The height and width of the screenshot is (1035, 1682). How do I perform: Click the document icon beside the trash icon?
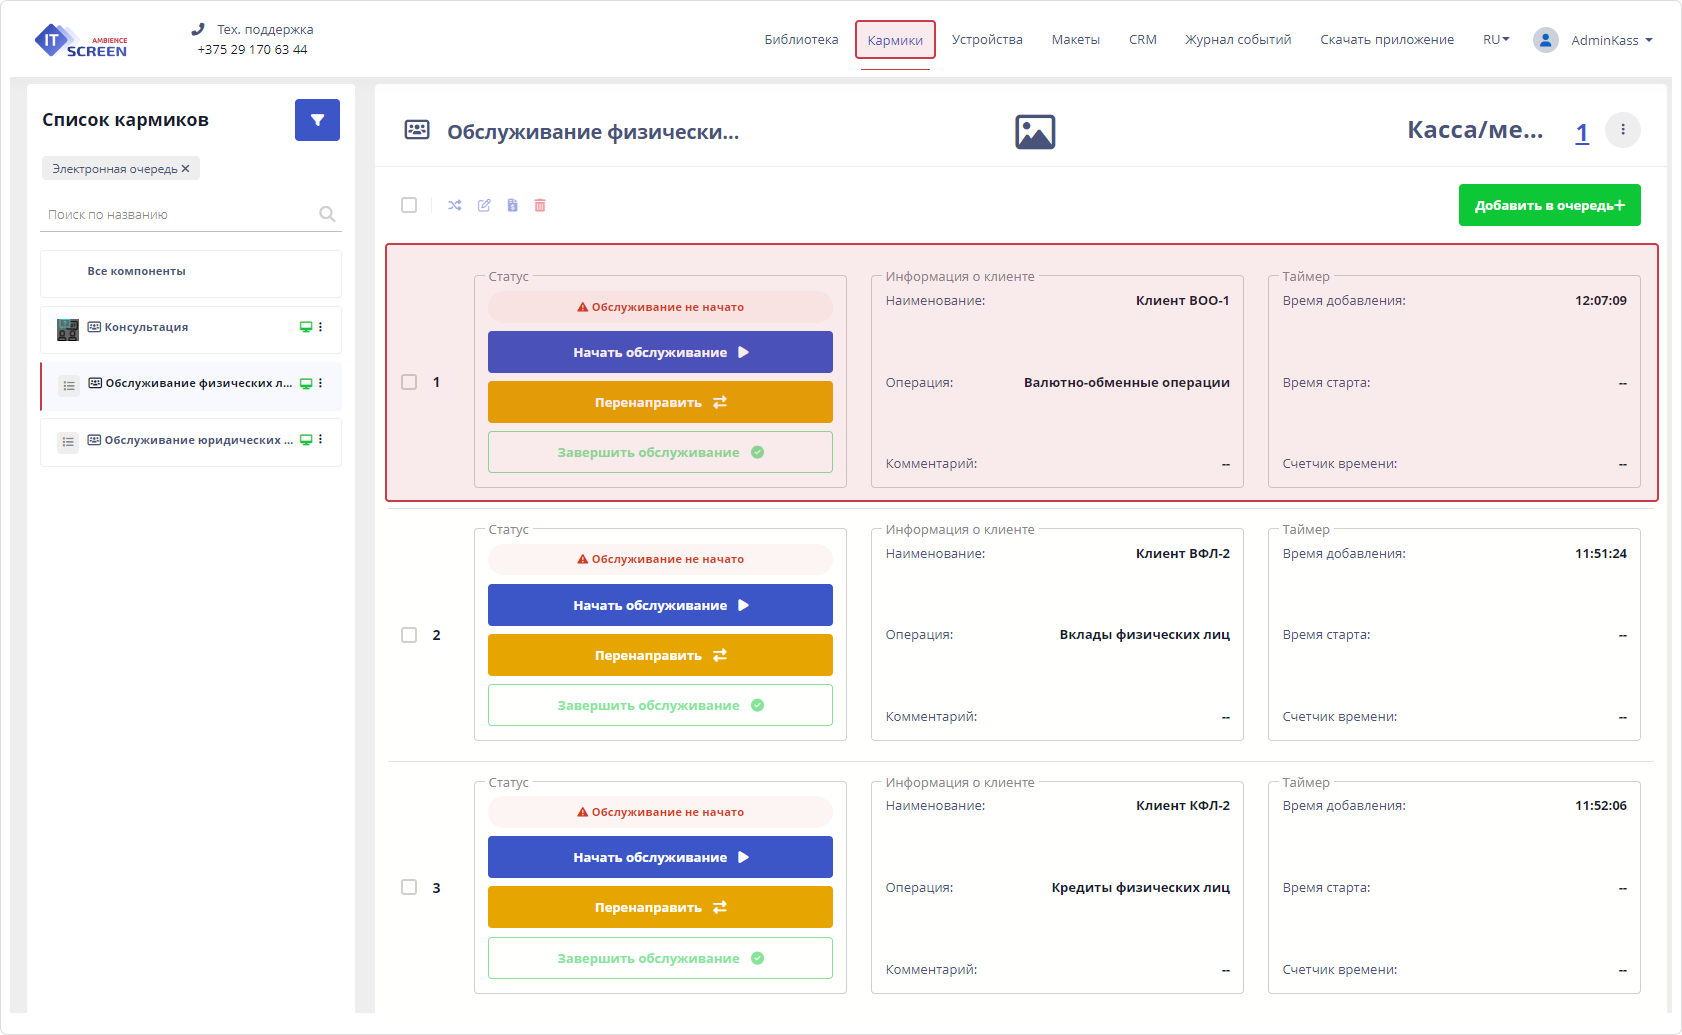(512, 205)
